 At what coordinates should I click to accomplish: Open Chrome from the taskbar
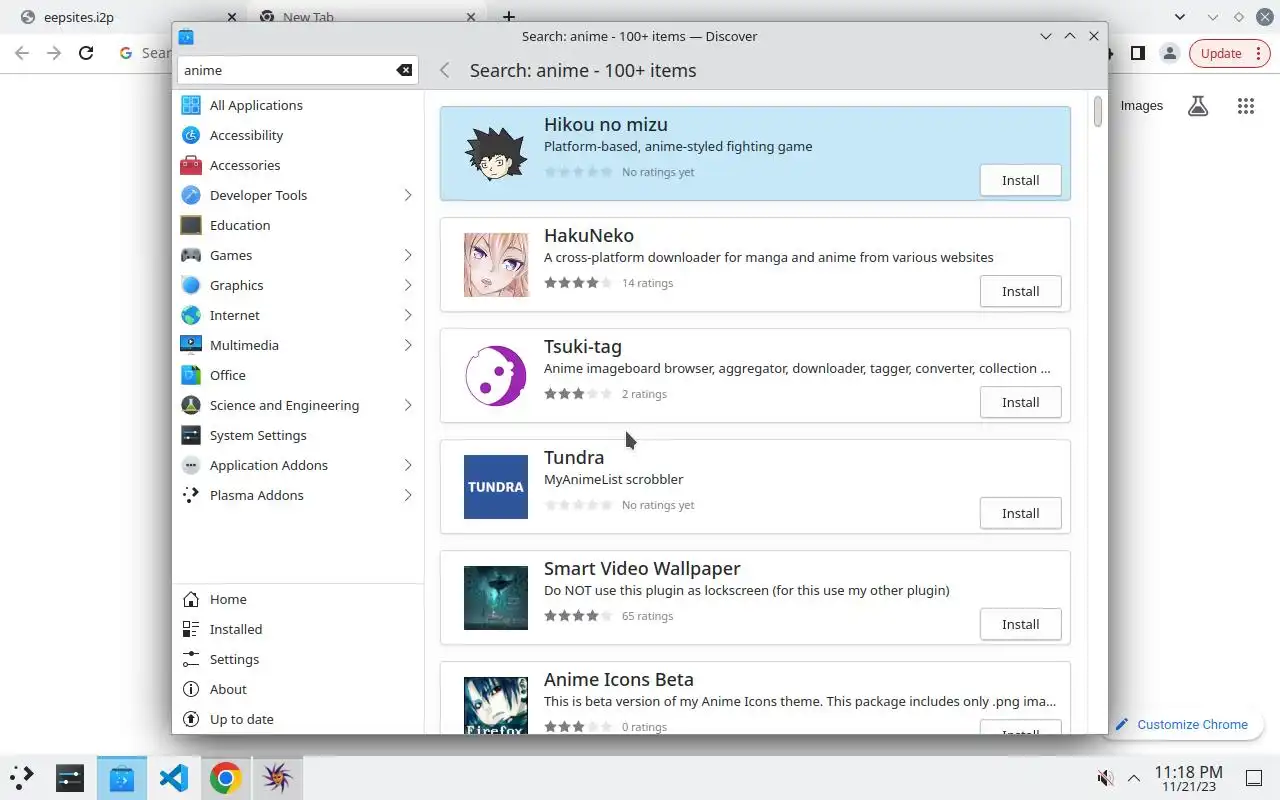coord(226,778)
